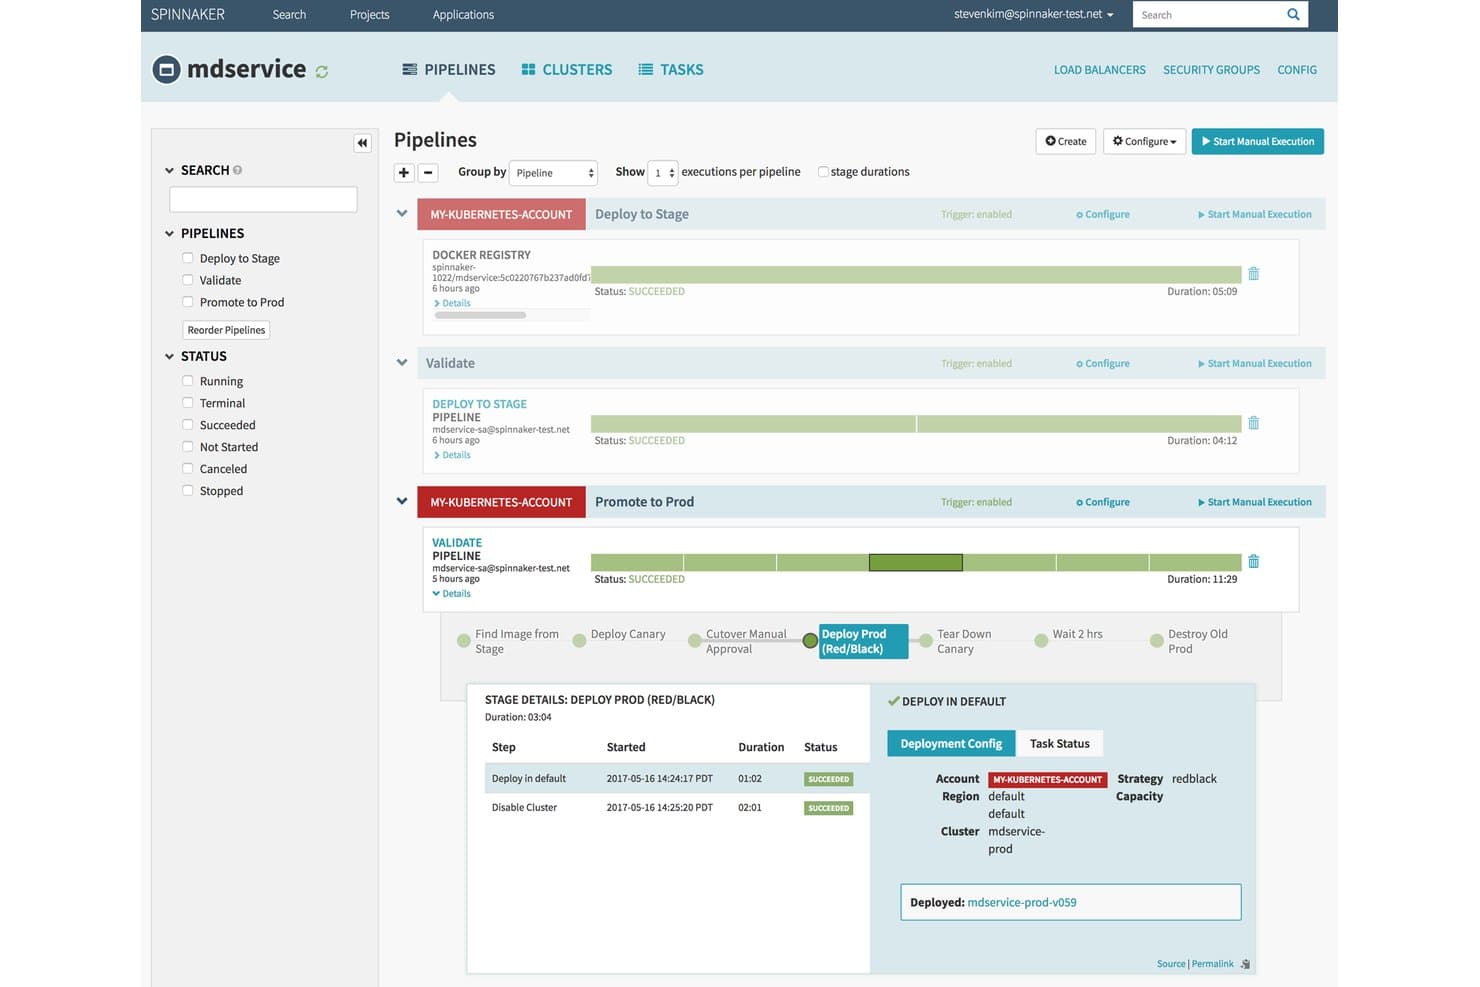Select the Wait 2 hrs stage
The image size is (1480, 987).
click(x=1041, y=641)
